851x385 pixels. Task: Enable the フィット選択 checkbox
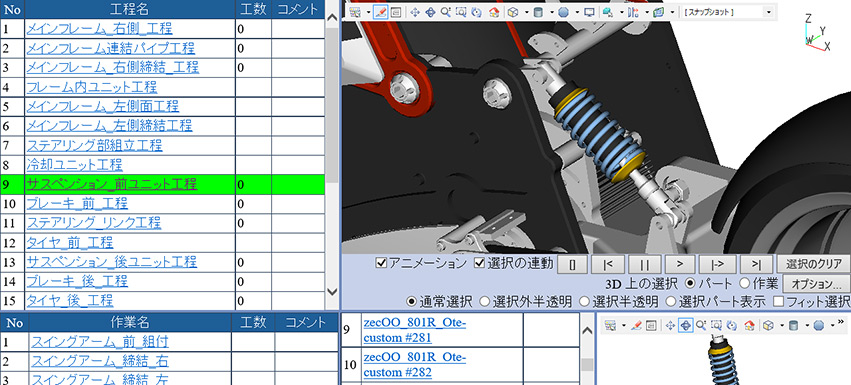[779, 301]
